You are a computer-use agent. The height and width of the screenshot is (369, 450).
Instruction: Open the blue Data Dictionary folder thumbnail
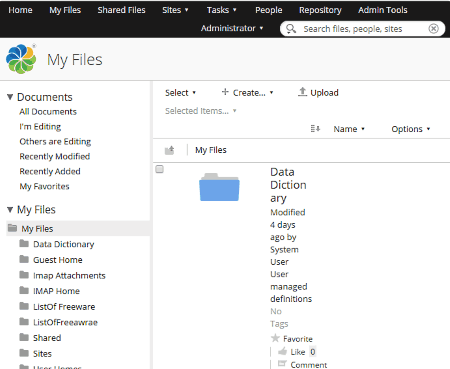[219, 187]
